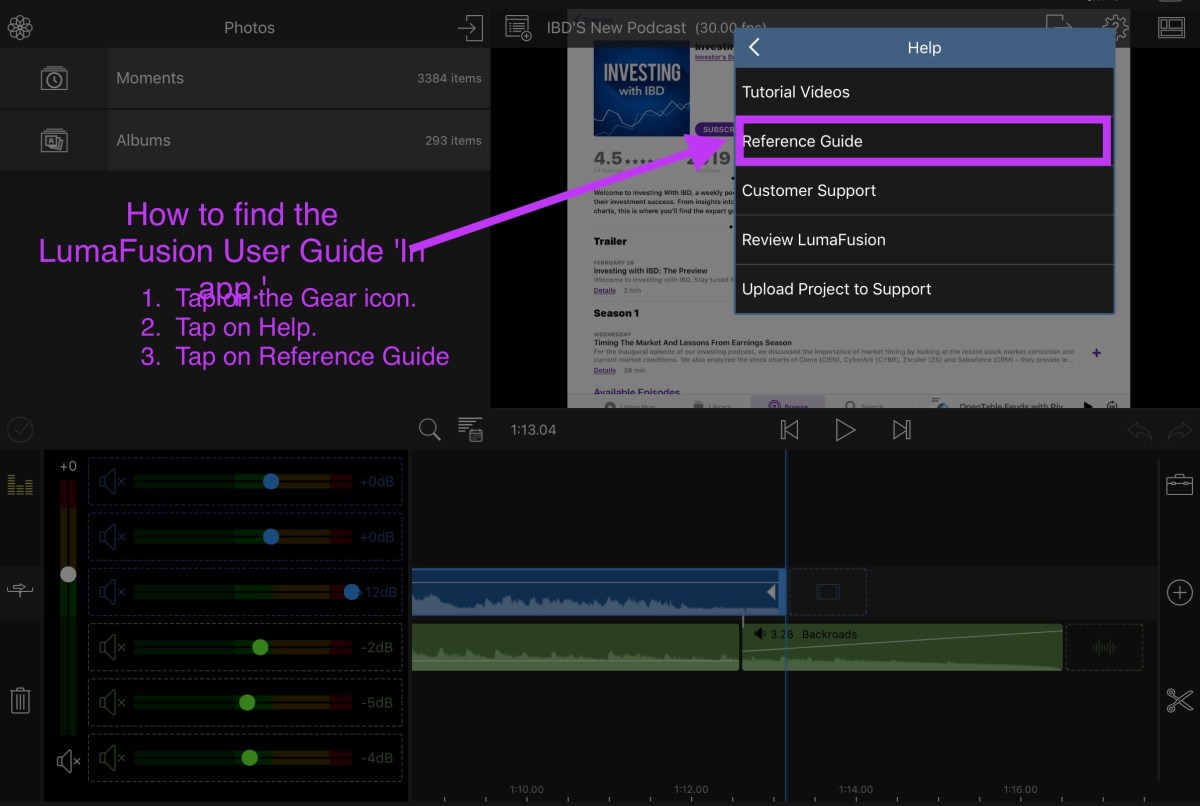
Task: Click the -2dB track volume slider knob
Action: click(260, 647)
